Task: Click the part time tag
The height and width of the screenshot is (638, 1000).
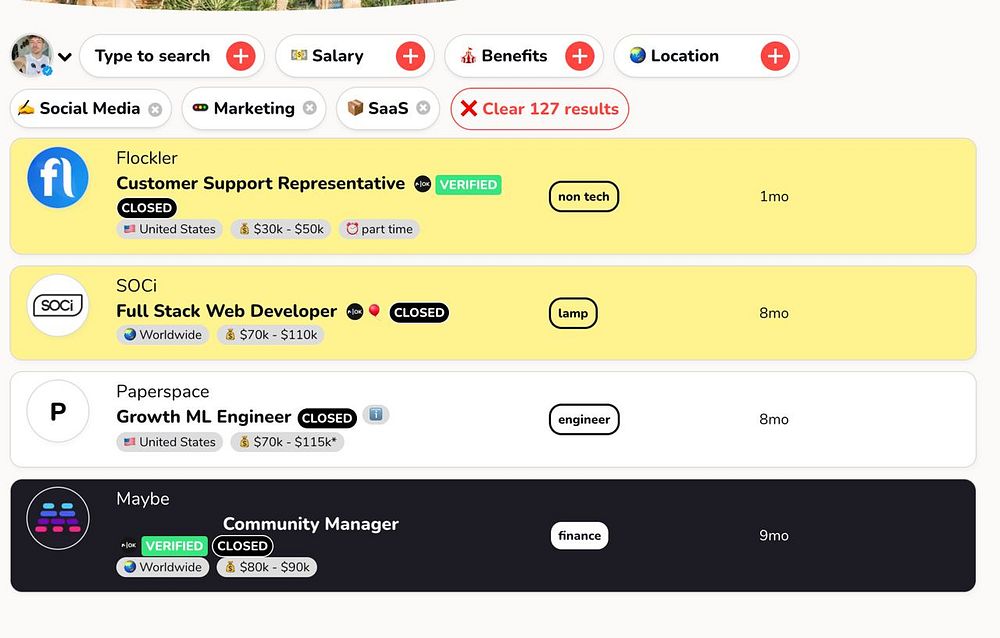Action: (x=379, y=229)
